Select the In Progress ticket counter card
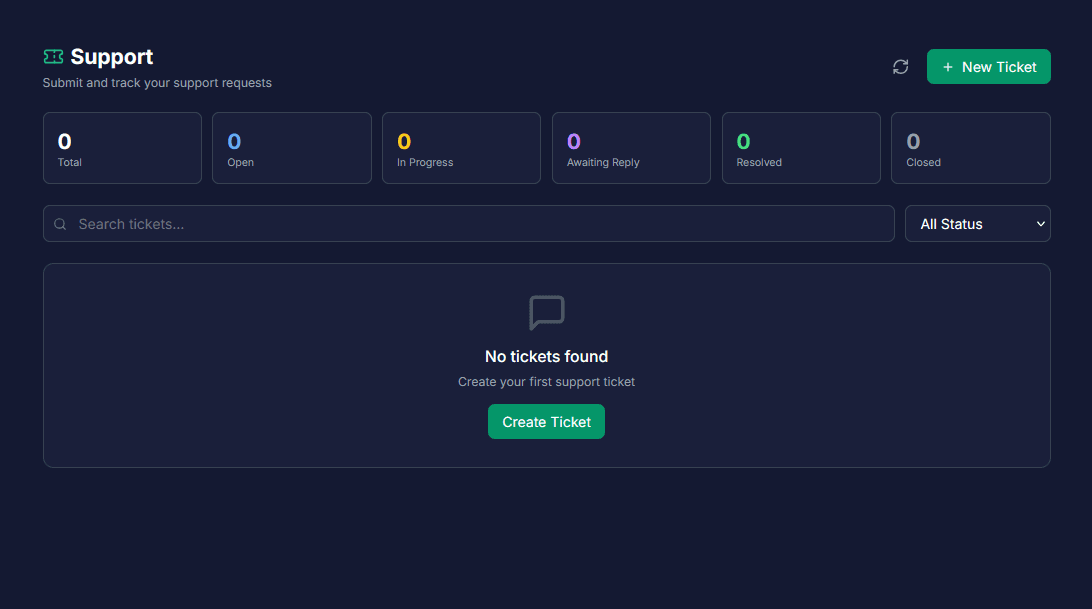The height and width of the screenshot is (609, 1092). (461, 148)
